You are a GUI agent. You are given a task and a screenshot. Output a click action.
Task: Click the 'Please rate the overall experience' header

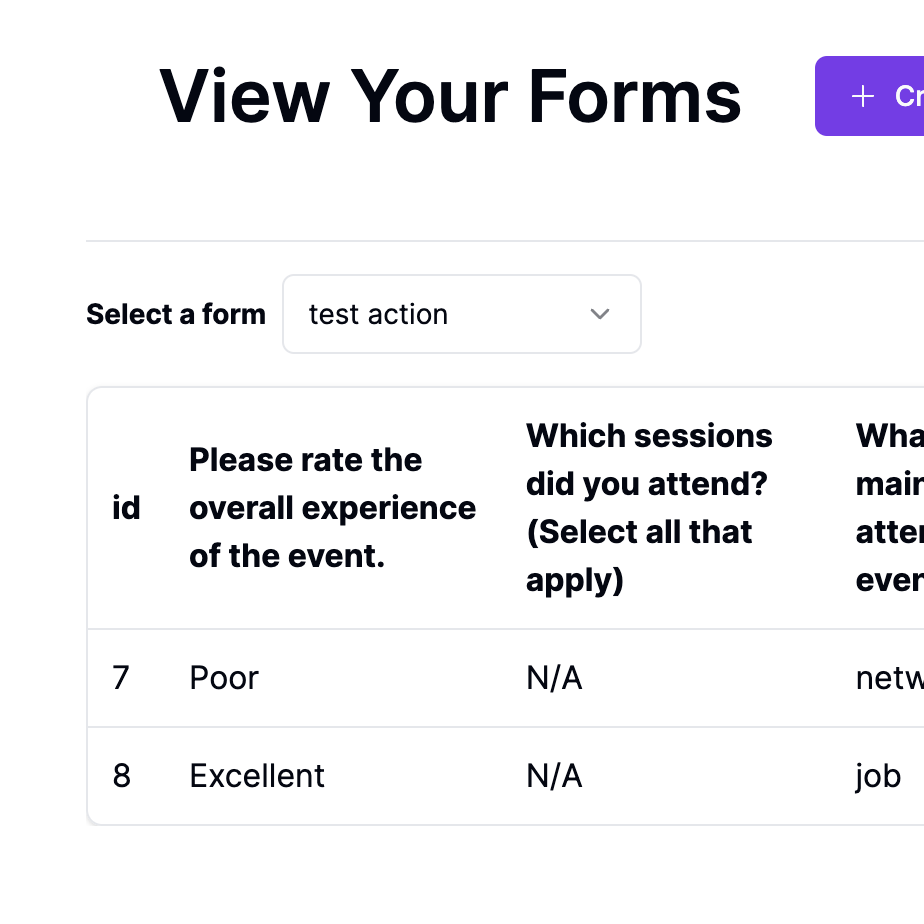332,507
